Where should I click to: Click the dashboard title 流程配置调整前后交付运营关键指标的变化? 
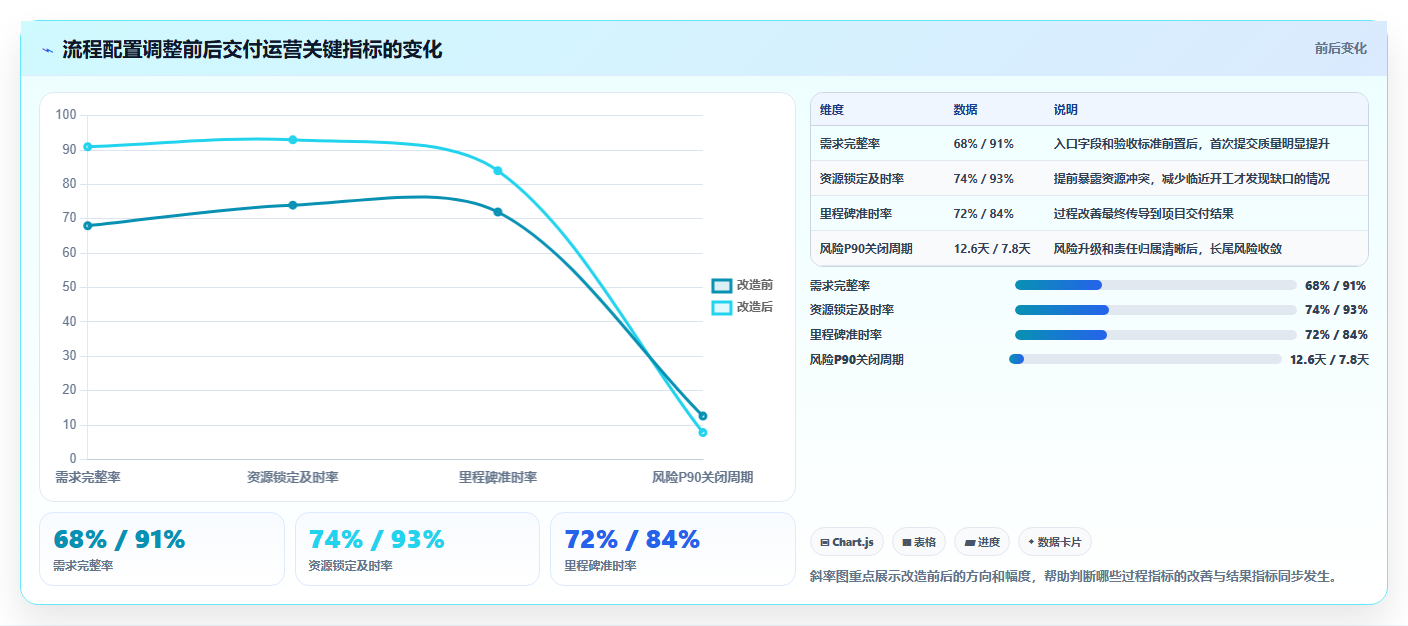pos(252,50)
